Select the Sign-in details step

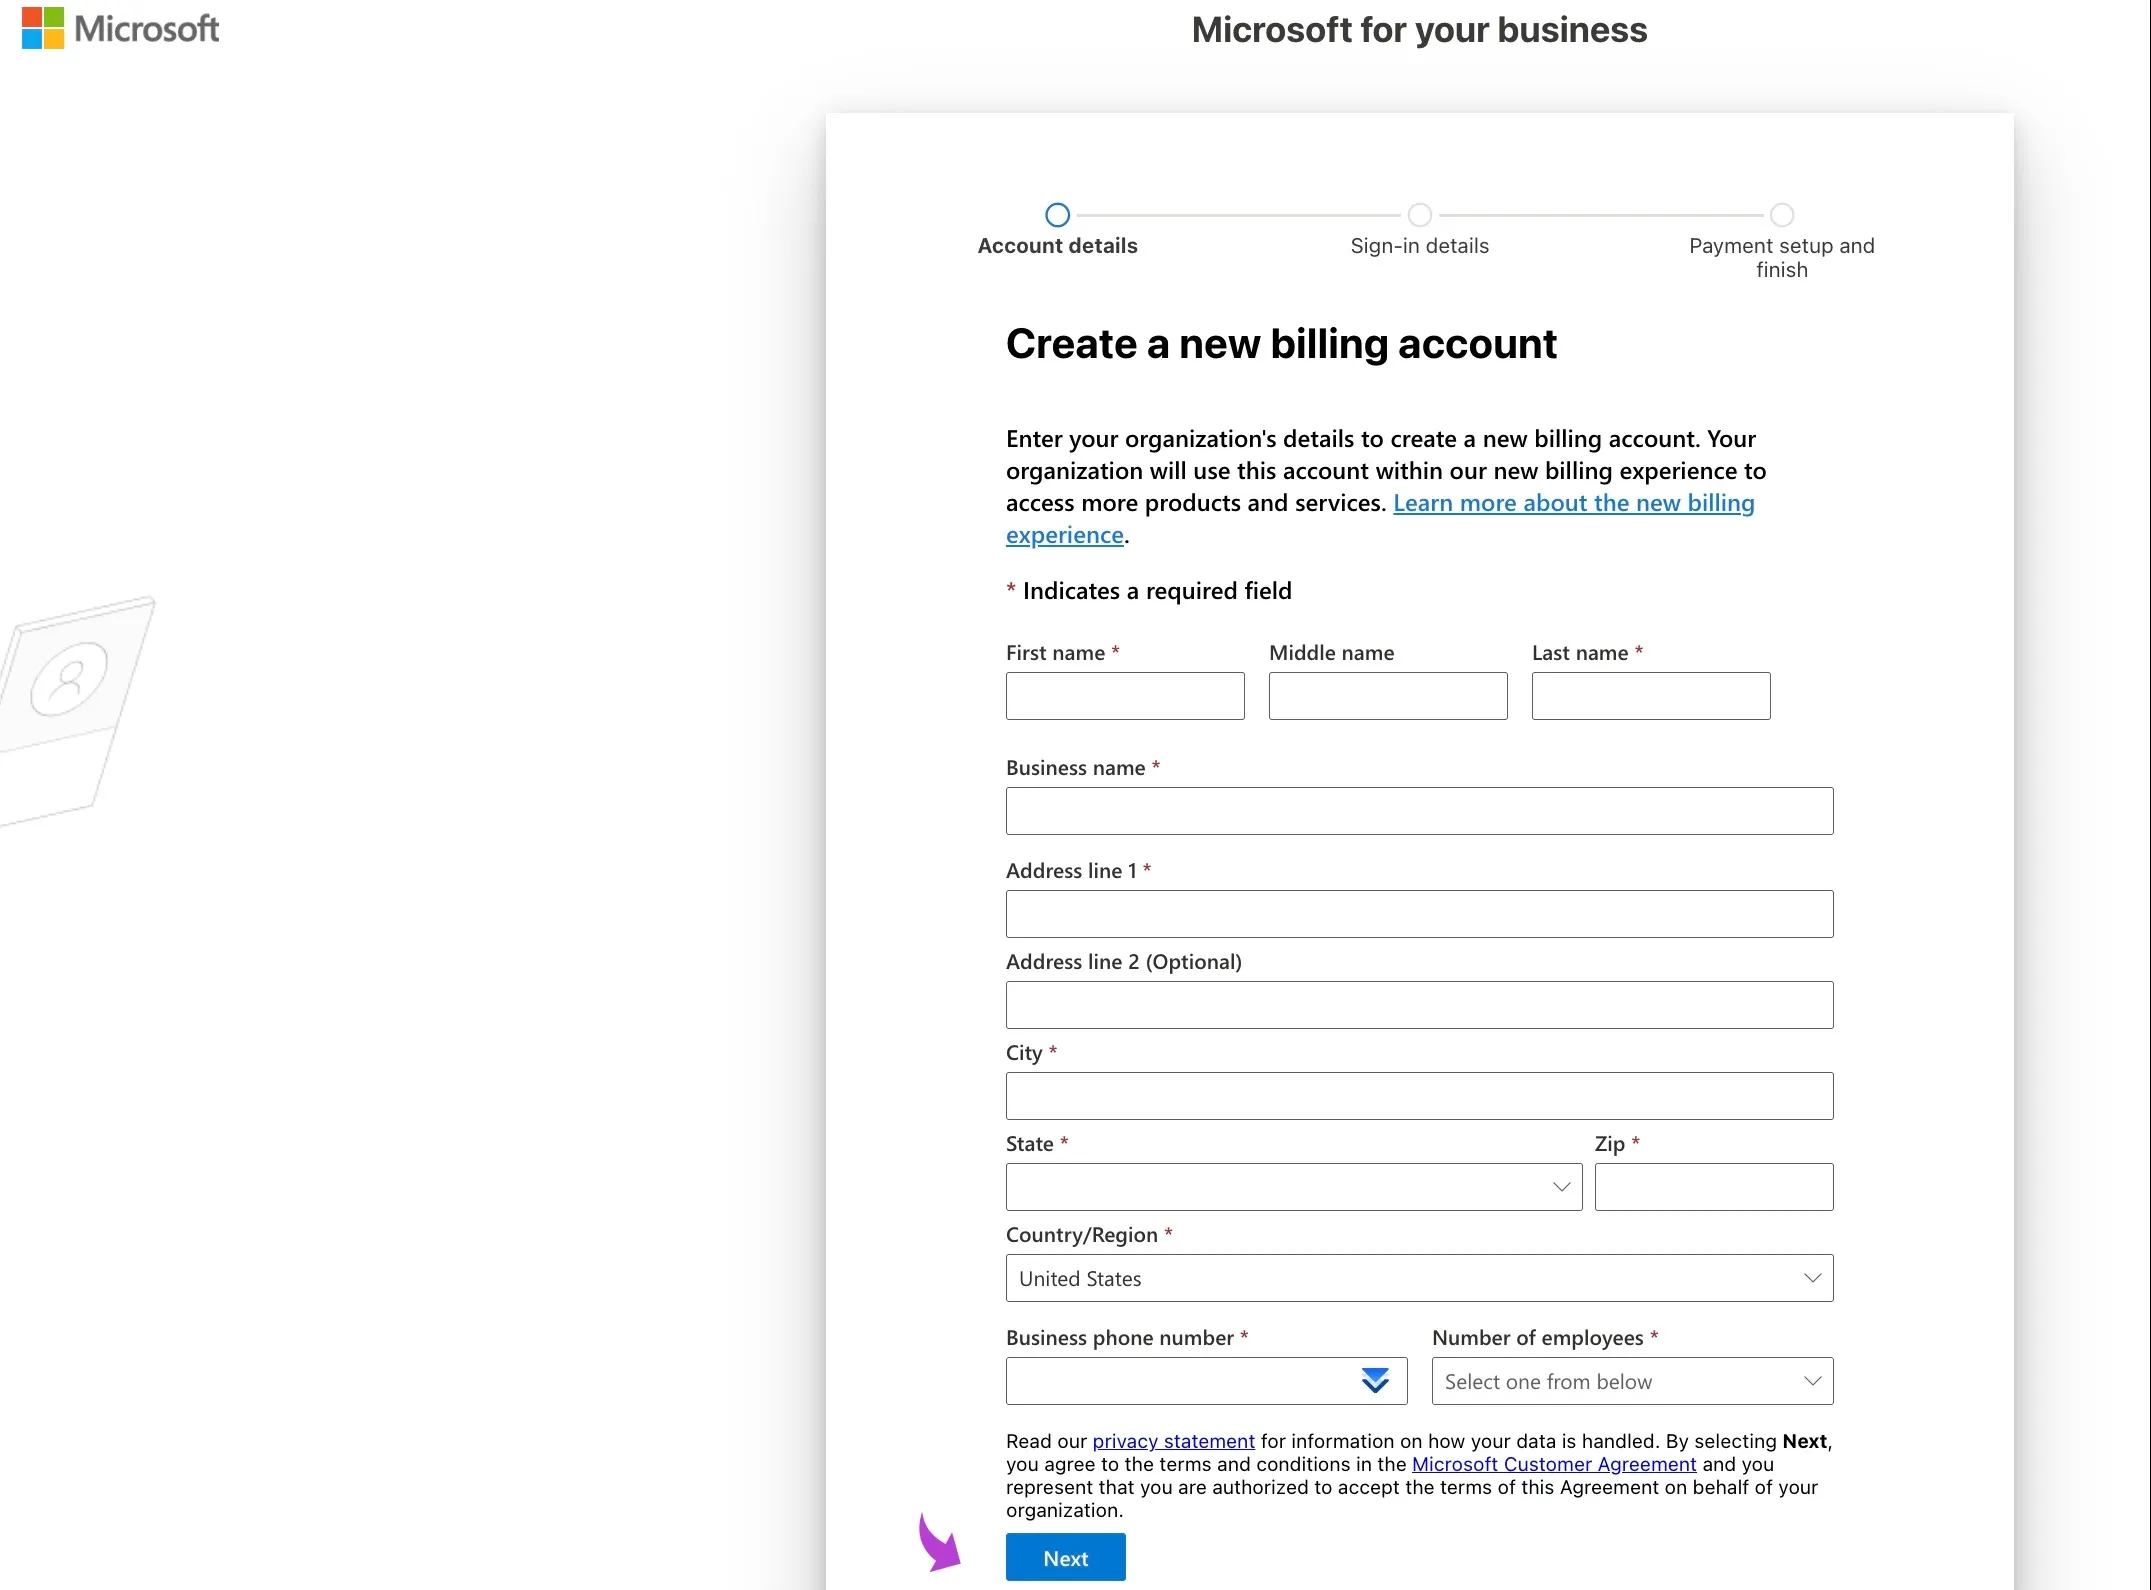coord(1419,215)
